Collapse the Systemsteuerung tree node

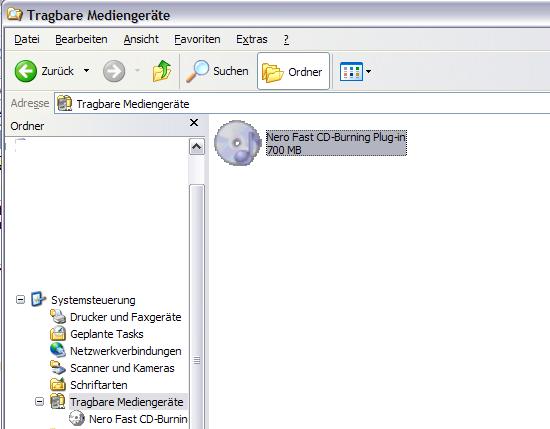click(x=21, y=300)
